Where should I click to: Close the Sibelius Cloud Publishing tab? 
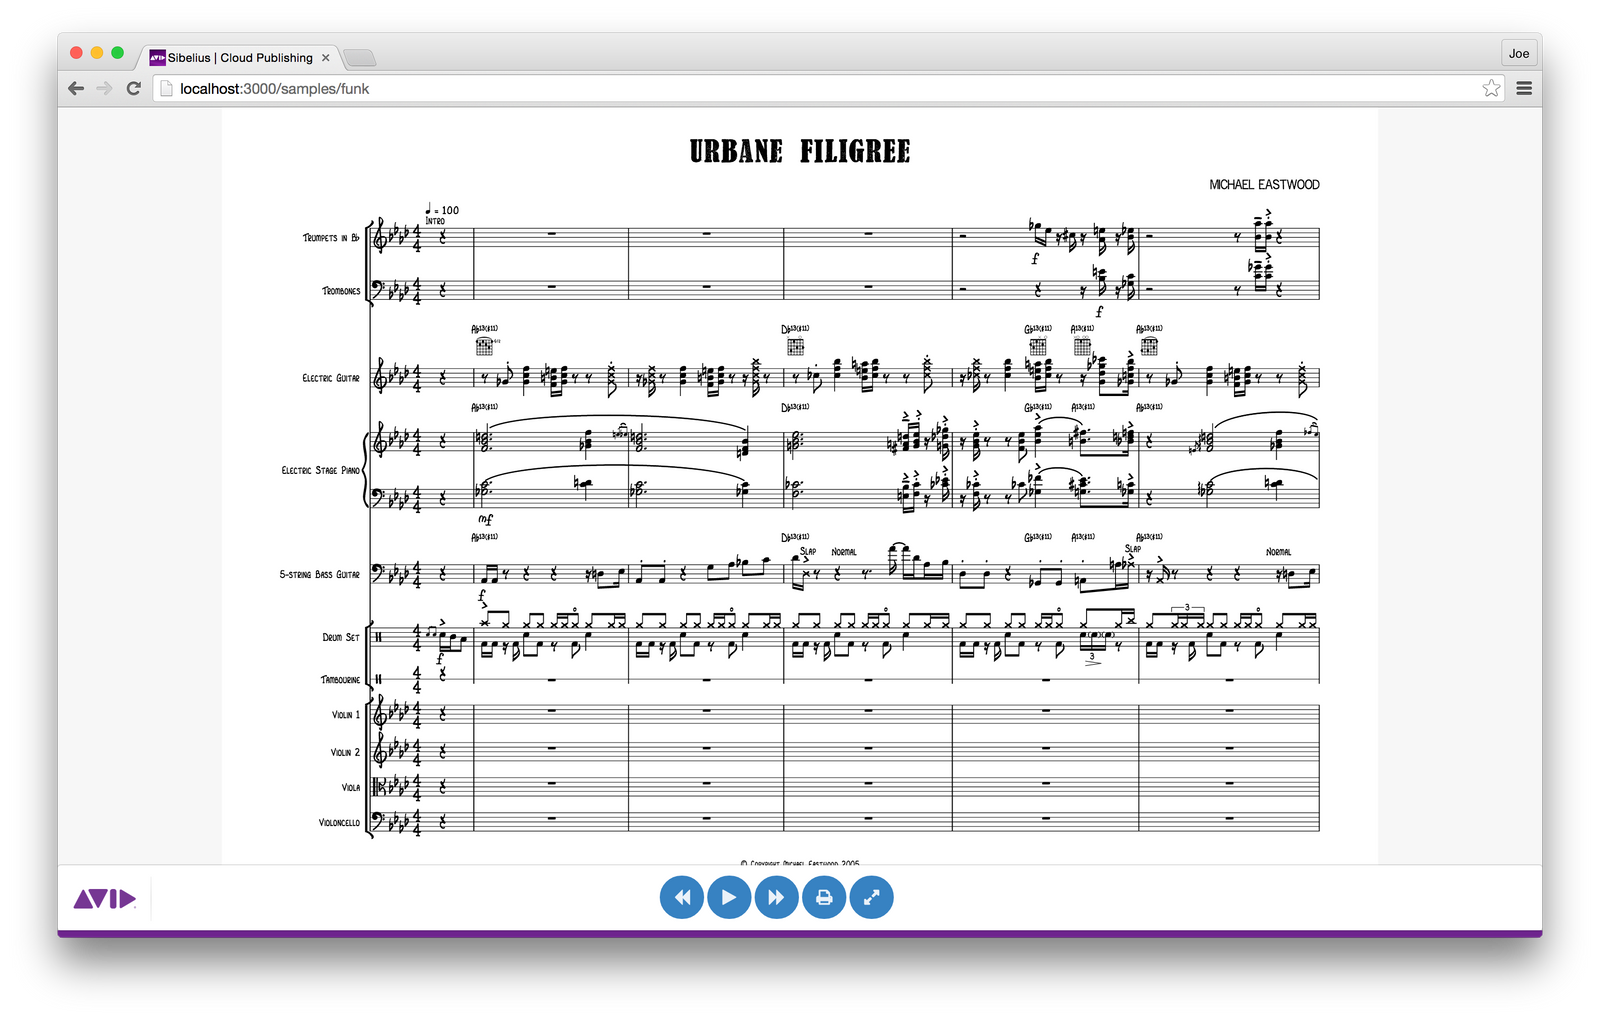coord(326,58)
